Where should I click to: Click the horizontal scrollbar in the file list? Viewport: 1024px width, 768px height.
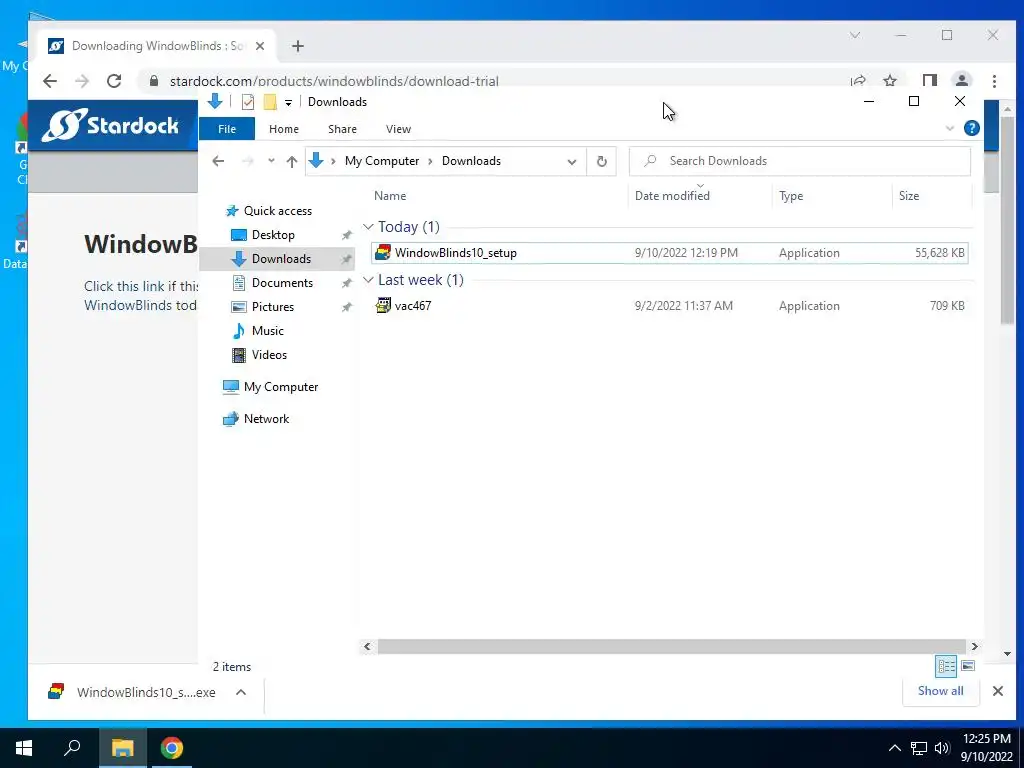coord(671,647)
